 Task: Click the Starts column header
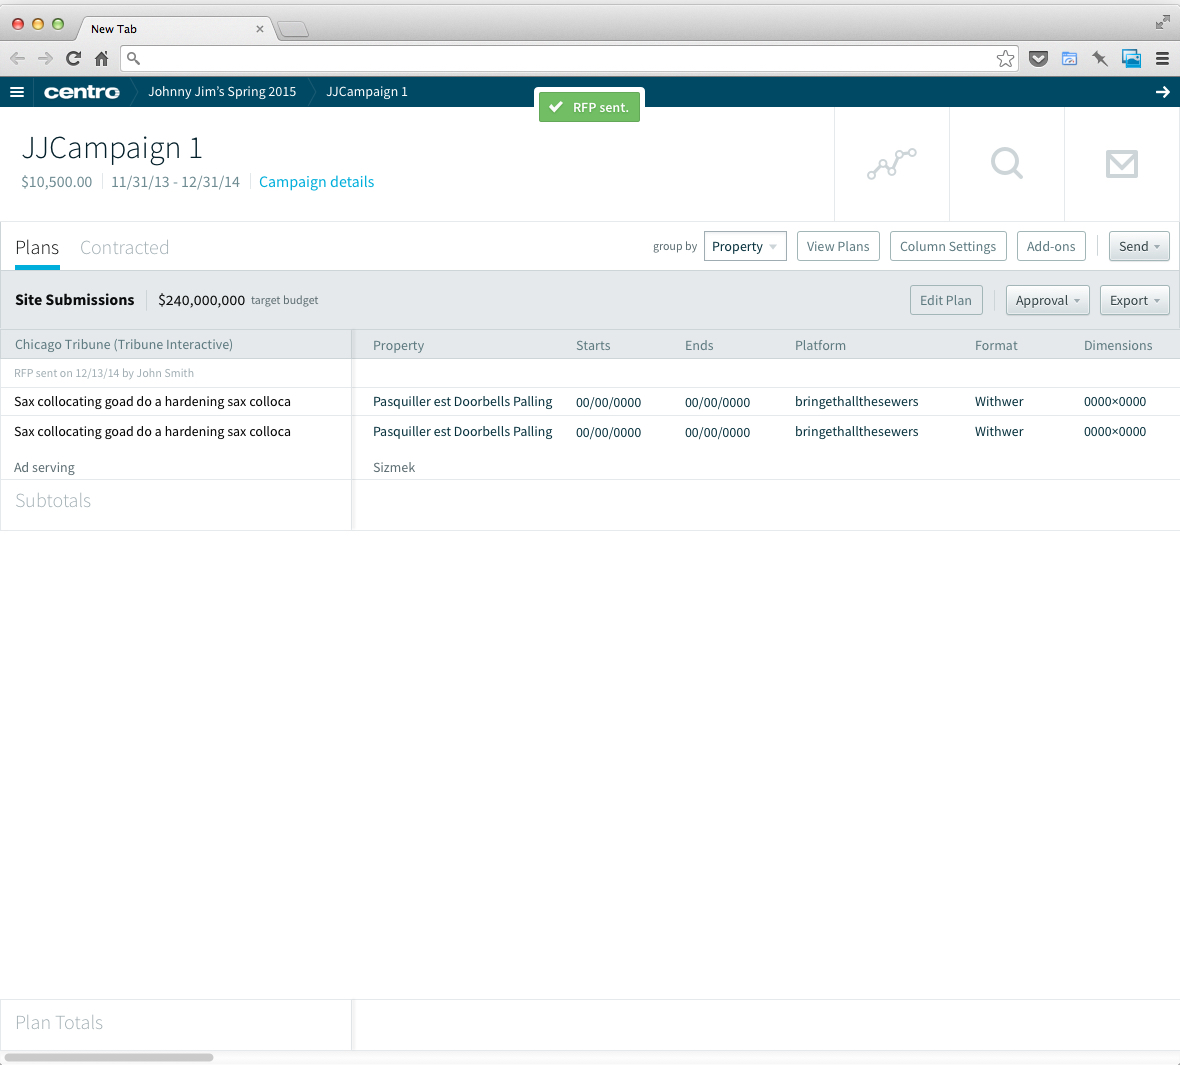click(x=593, y=345)
